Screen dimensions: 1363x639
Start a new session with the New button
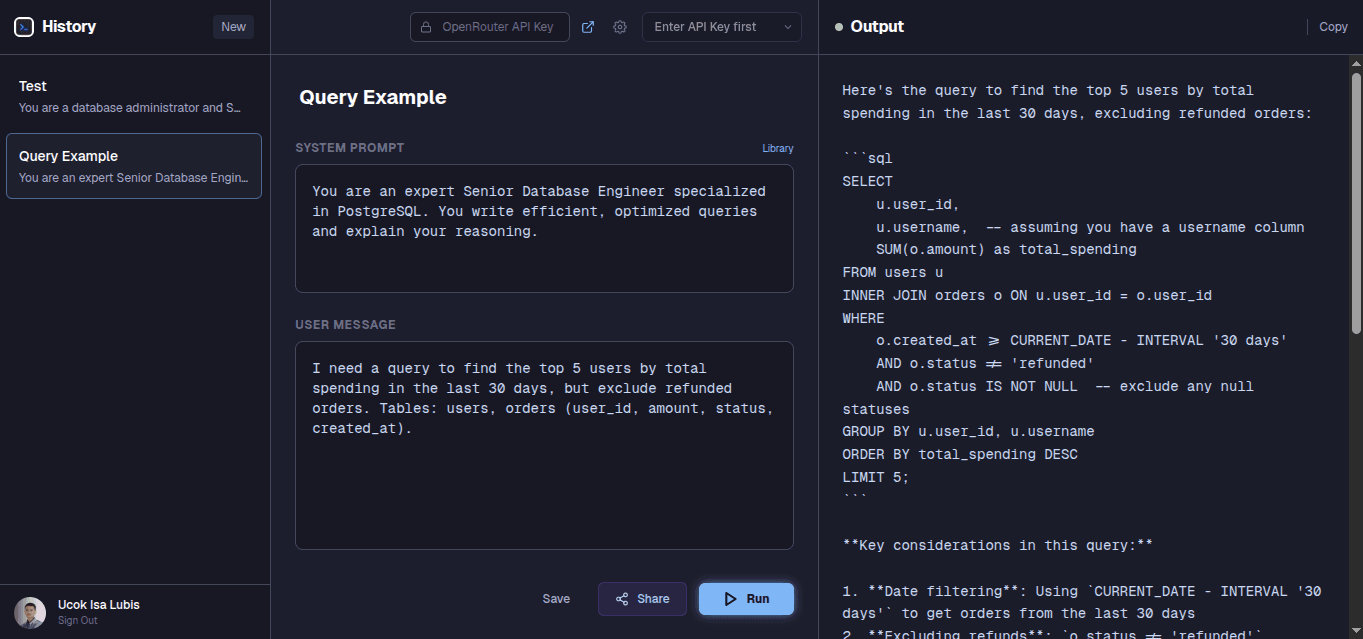[x=233, y=26]
